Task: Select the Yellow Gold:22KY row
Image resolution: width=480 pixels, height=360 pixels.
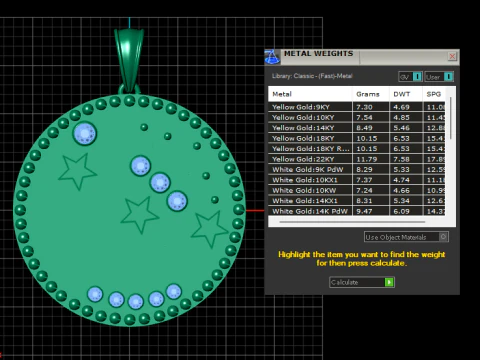Action: pos(357,159)
